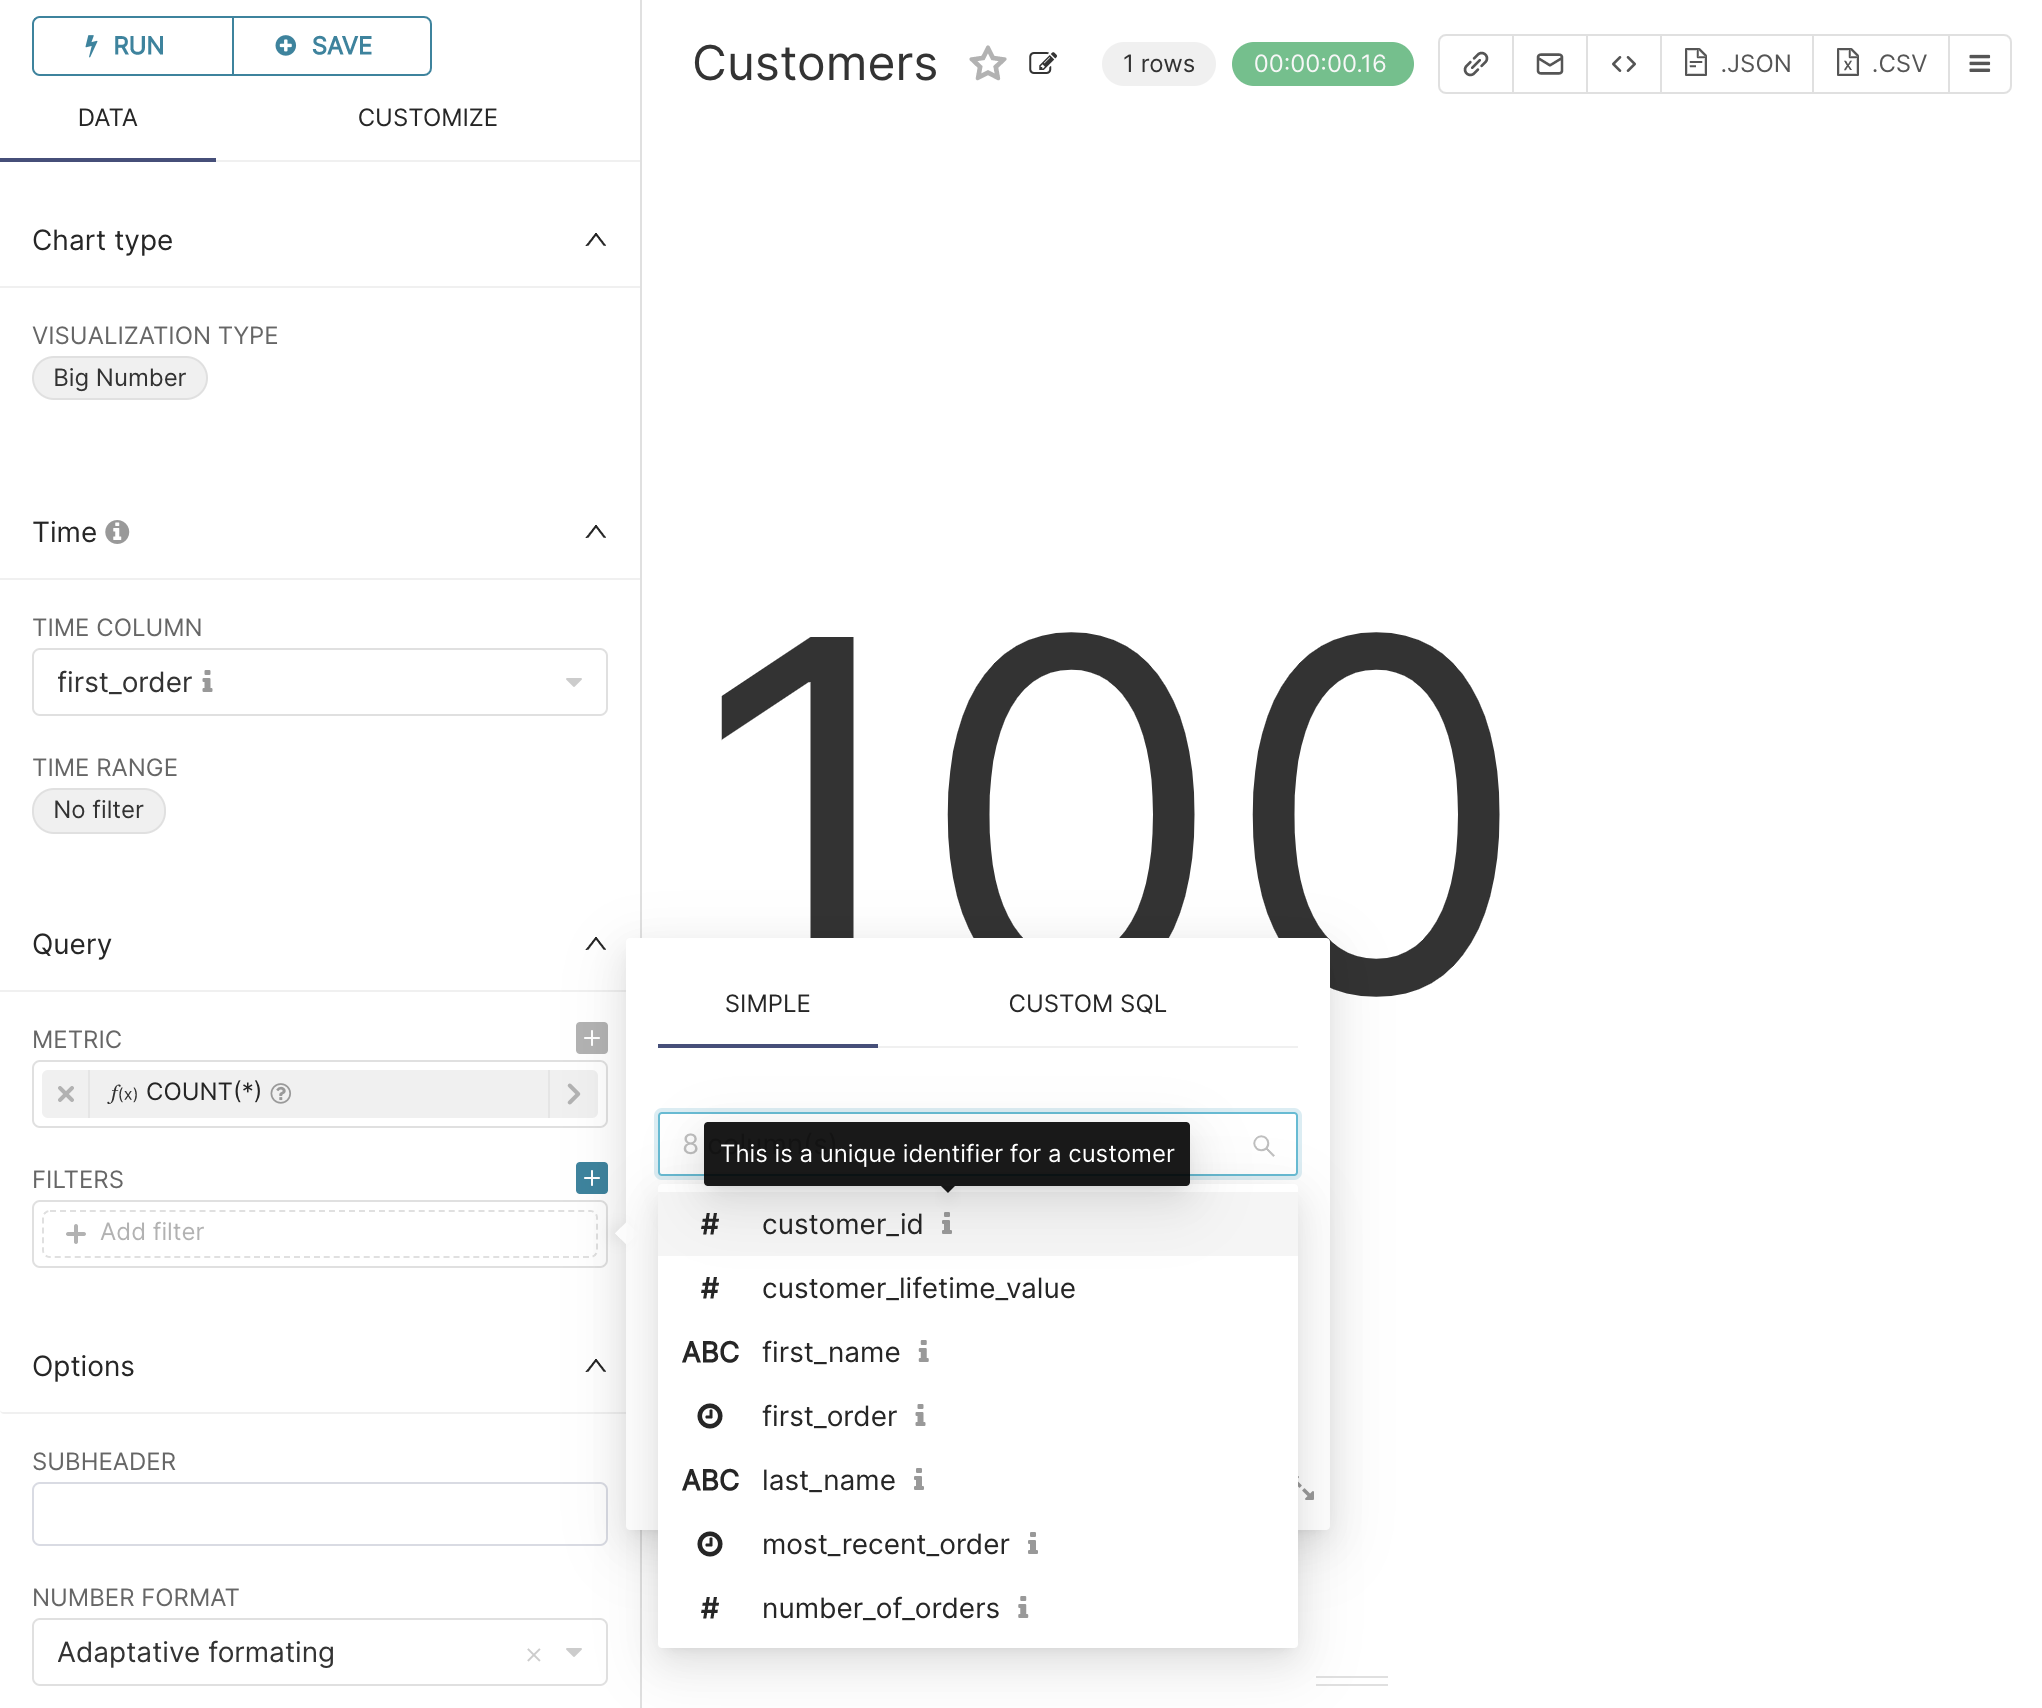Viewport: 2042px width, 1708px height.
Task: Select customer_lifetime_value from column list
Action: click(x=917, y=1288)
